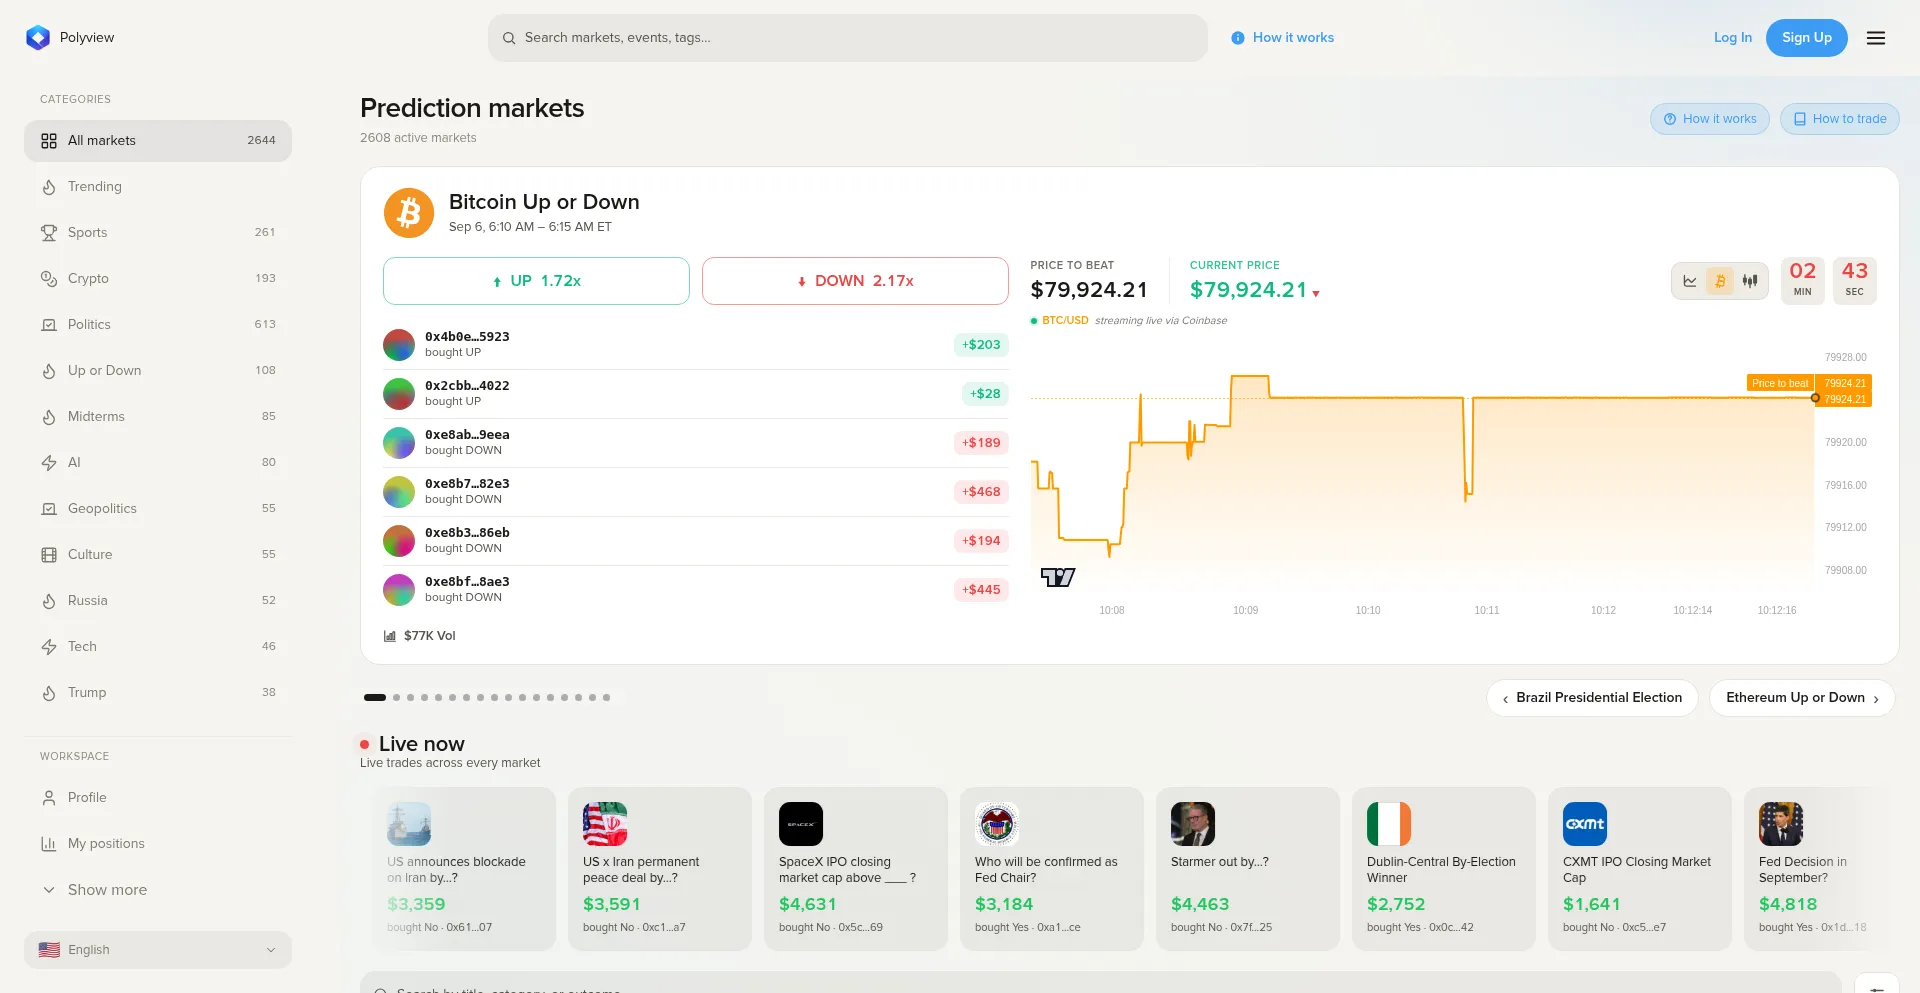Screen dimensions: 1920x993
Task: Click the Bitcoin market logo
Action: point(409,213)
